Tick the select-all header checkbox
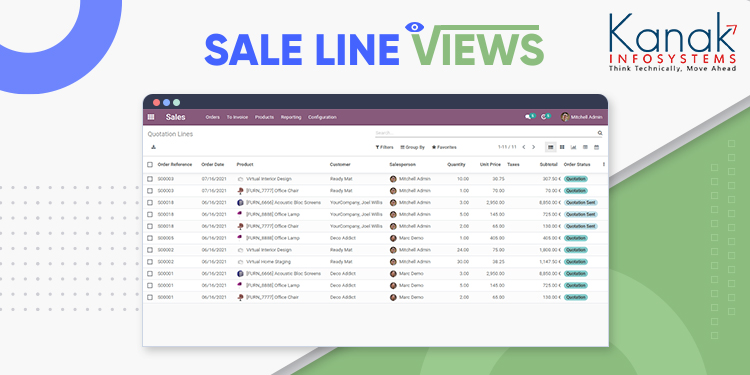 coord(150,165)
